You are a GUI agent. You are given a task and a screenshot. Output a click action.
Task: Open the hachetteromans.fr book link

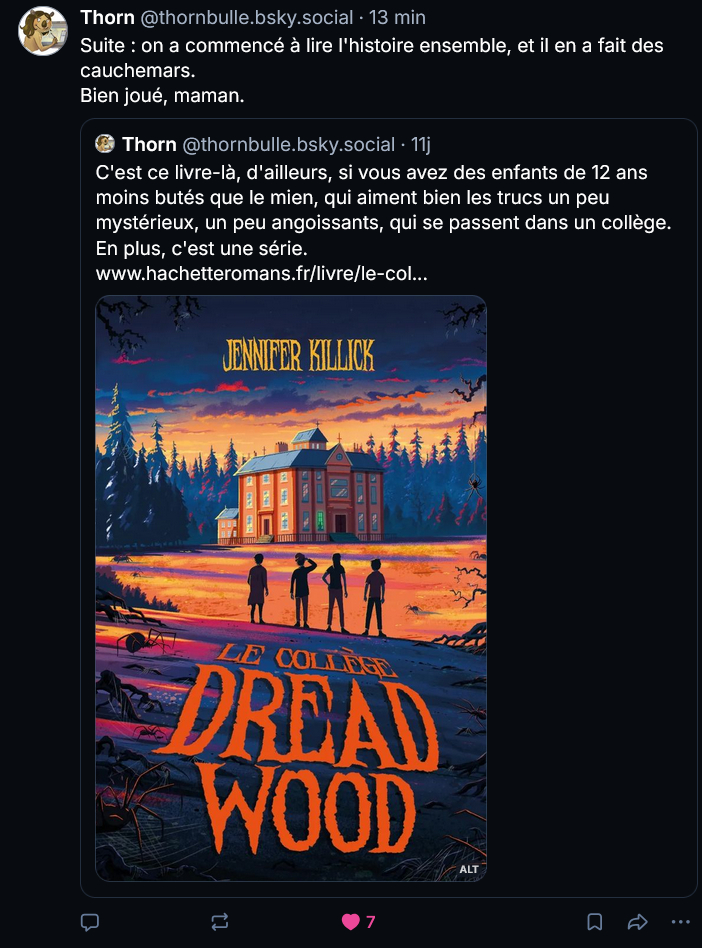coord(261,274)
